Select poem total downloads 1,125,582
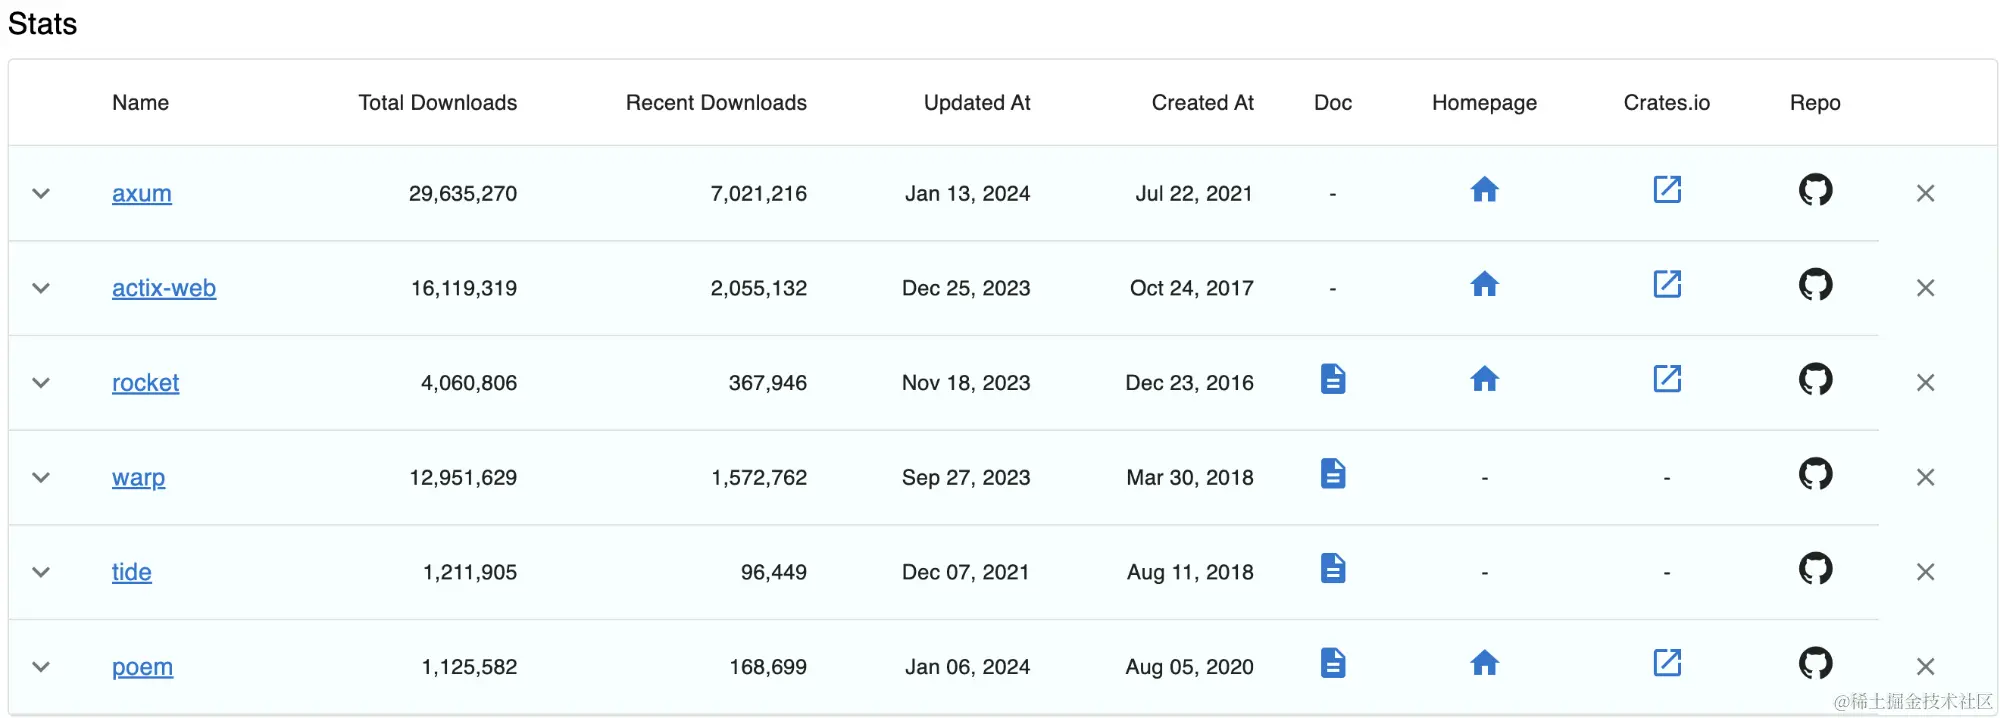2000x718 pixels. 469,667
